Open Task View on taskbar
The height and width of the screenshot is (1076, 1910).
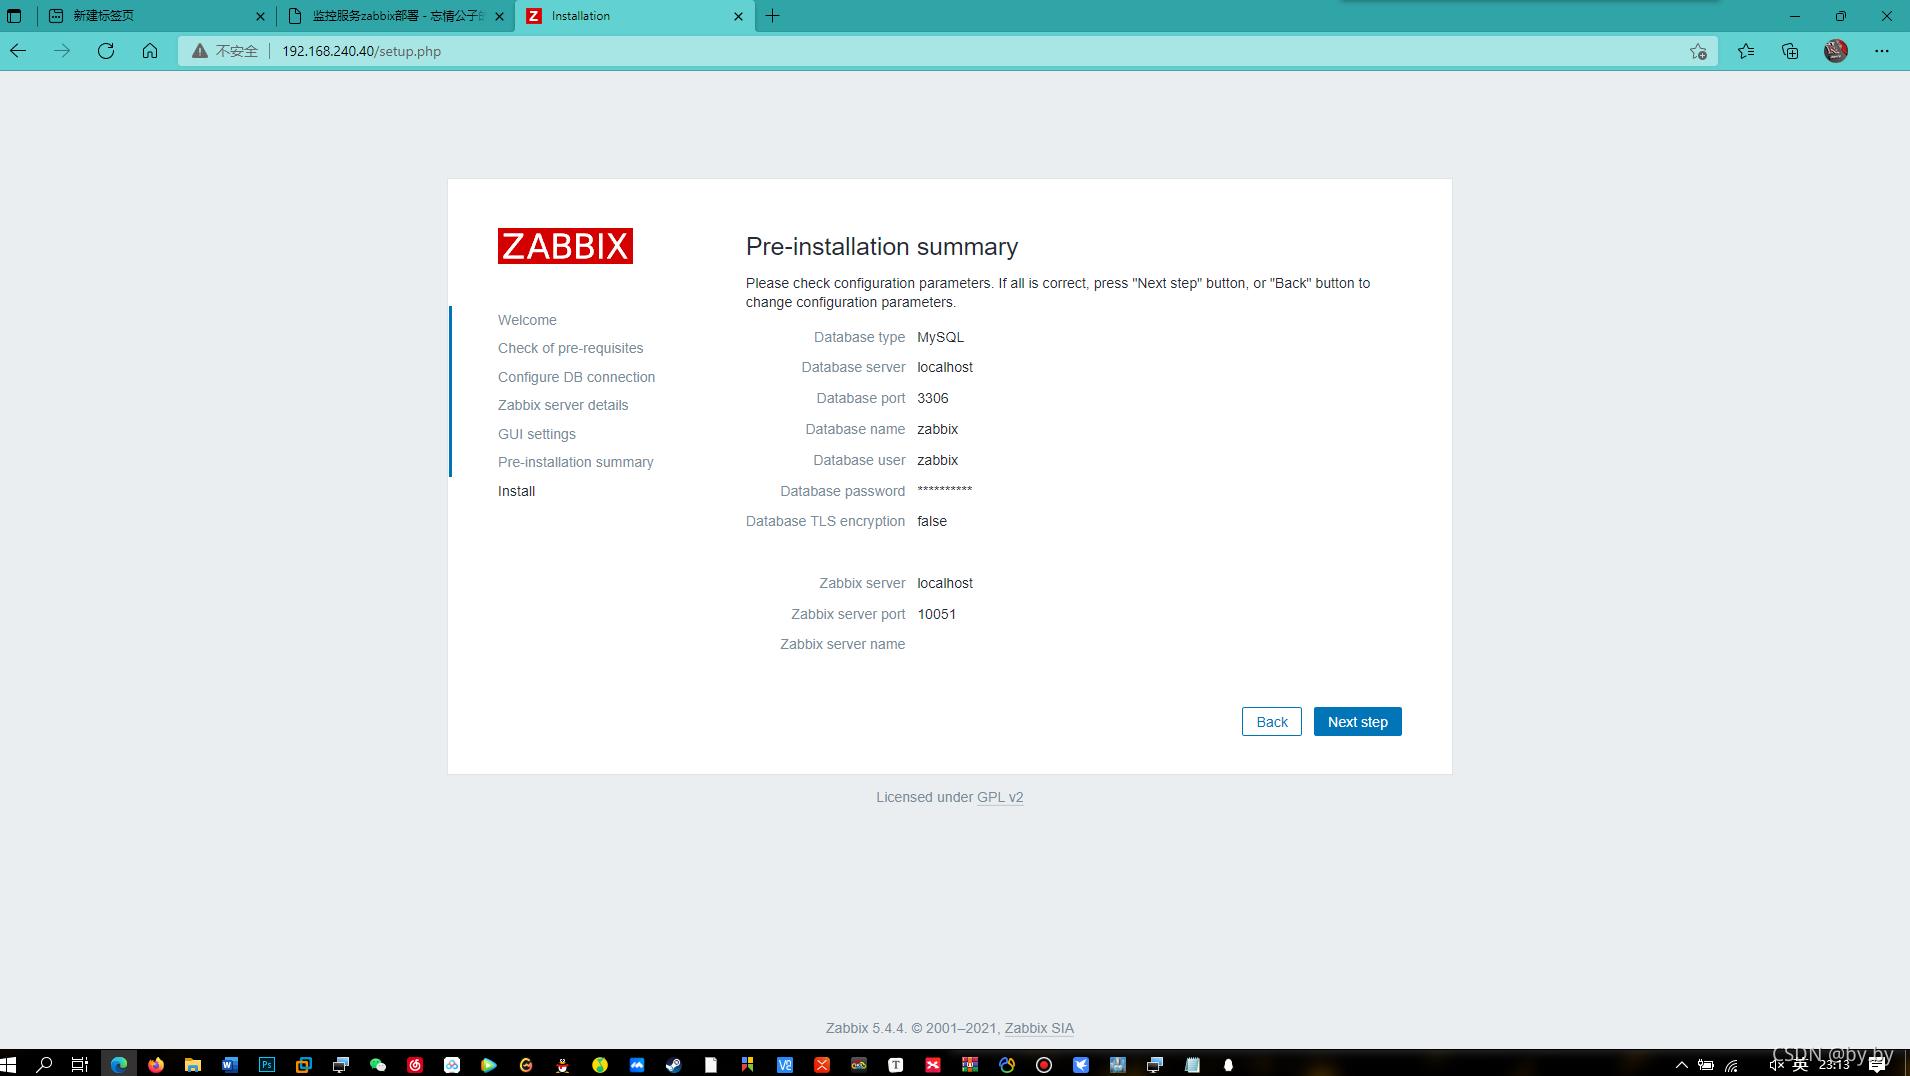(80, 1064)
